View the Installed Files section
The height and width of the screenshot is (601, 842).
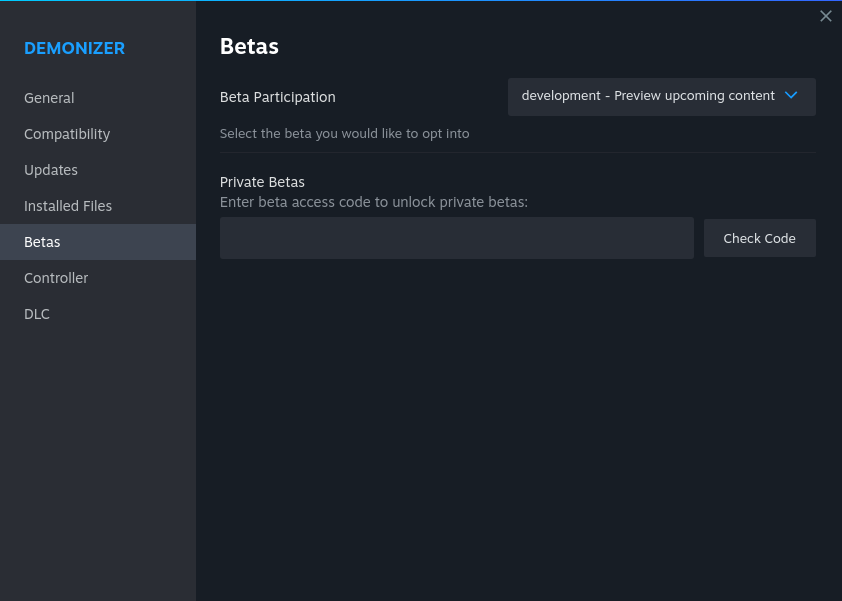pyautogui.click(x=68, y=206)
